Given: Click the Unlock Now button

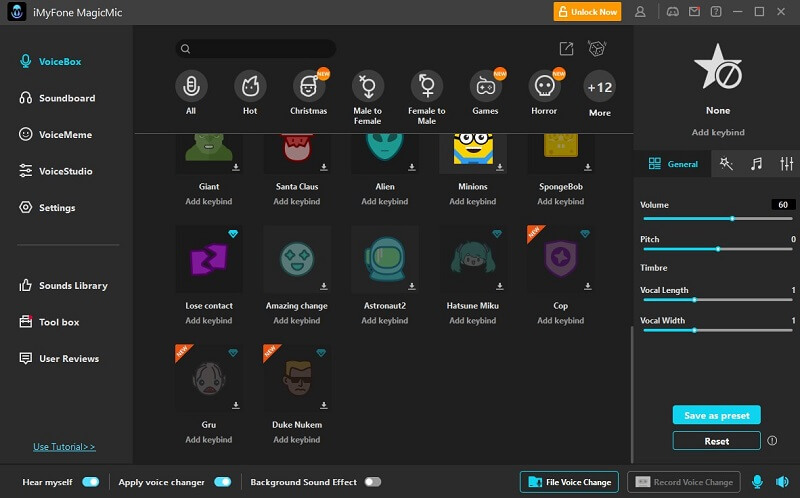Looking at the screenshot, I should click(x=587, y=12).
